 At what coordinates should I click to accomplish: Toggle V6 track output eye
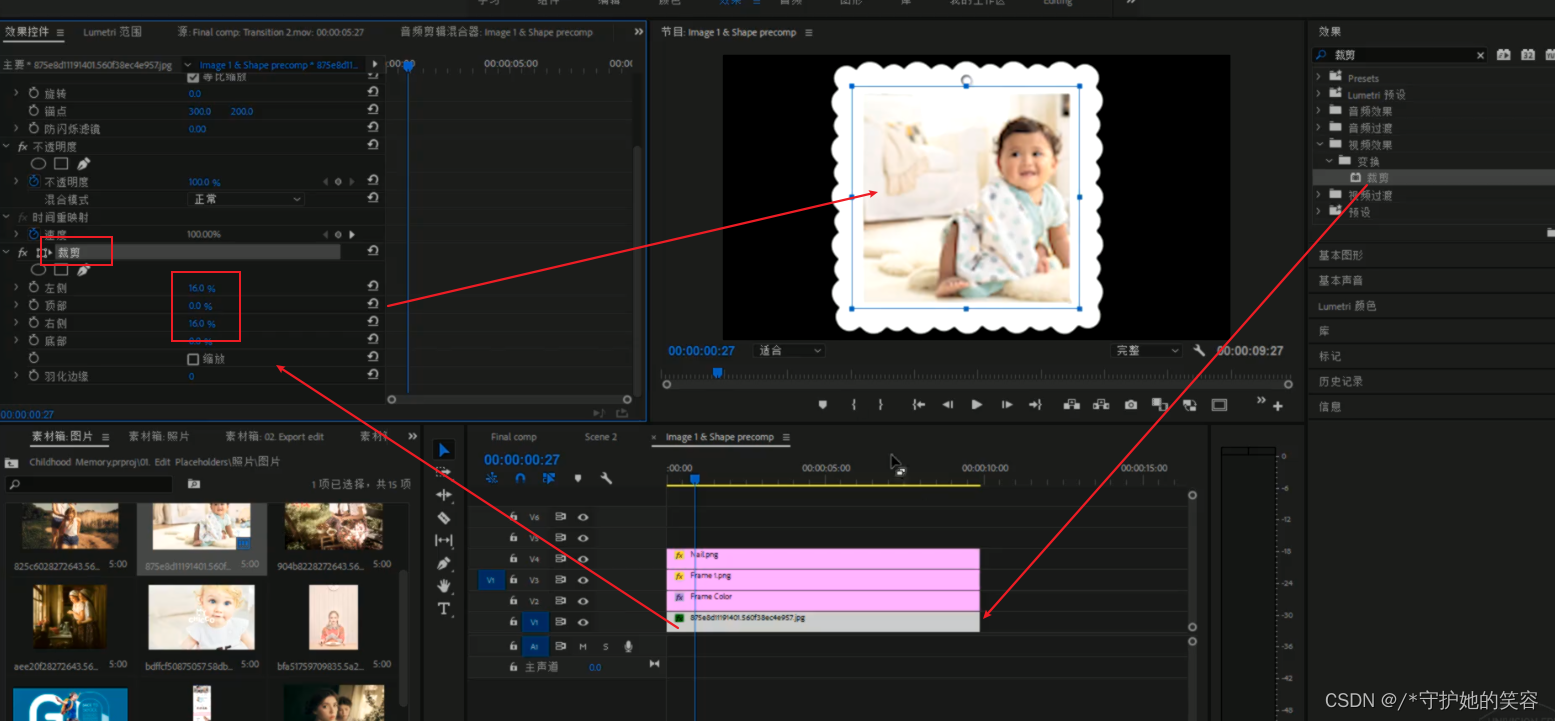(583, 517)
